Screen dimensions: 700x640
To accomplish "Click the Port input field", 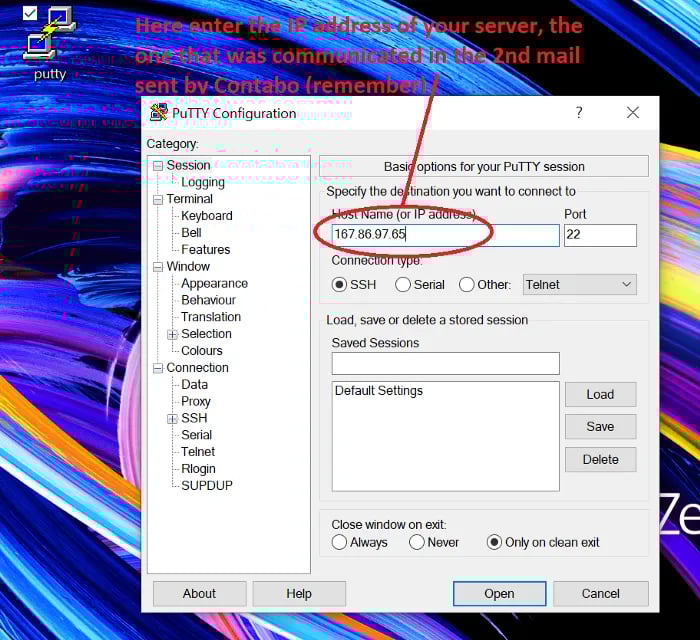I will tap(600, 235).
